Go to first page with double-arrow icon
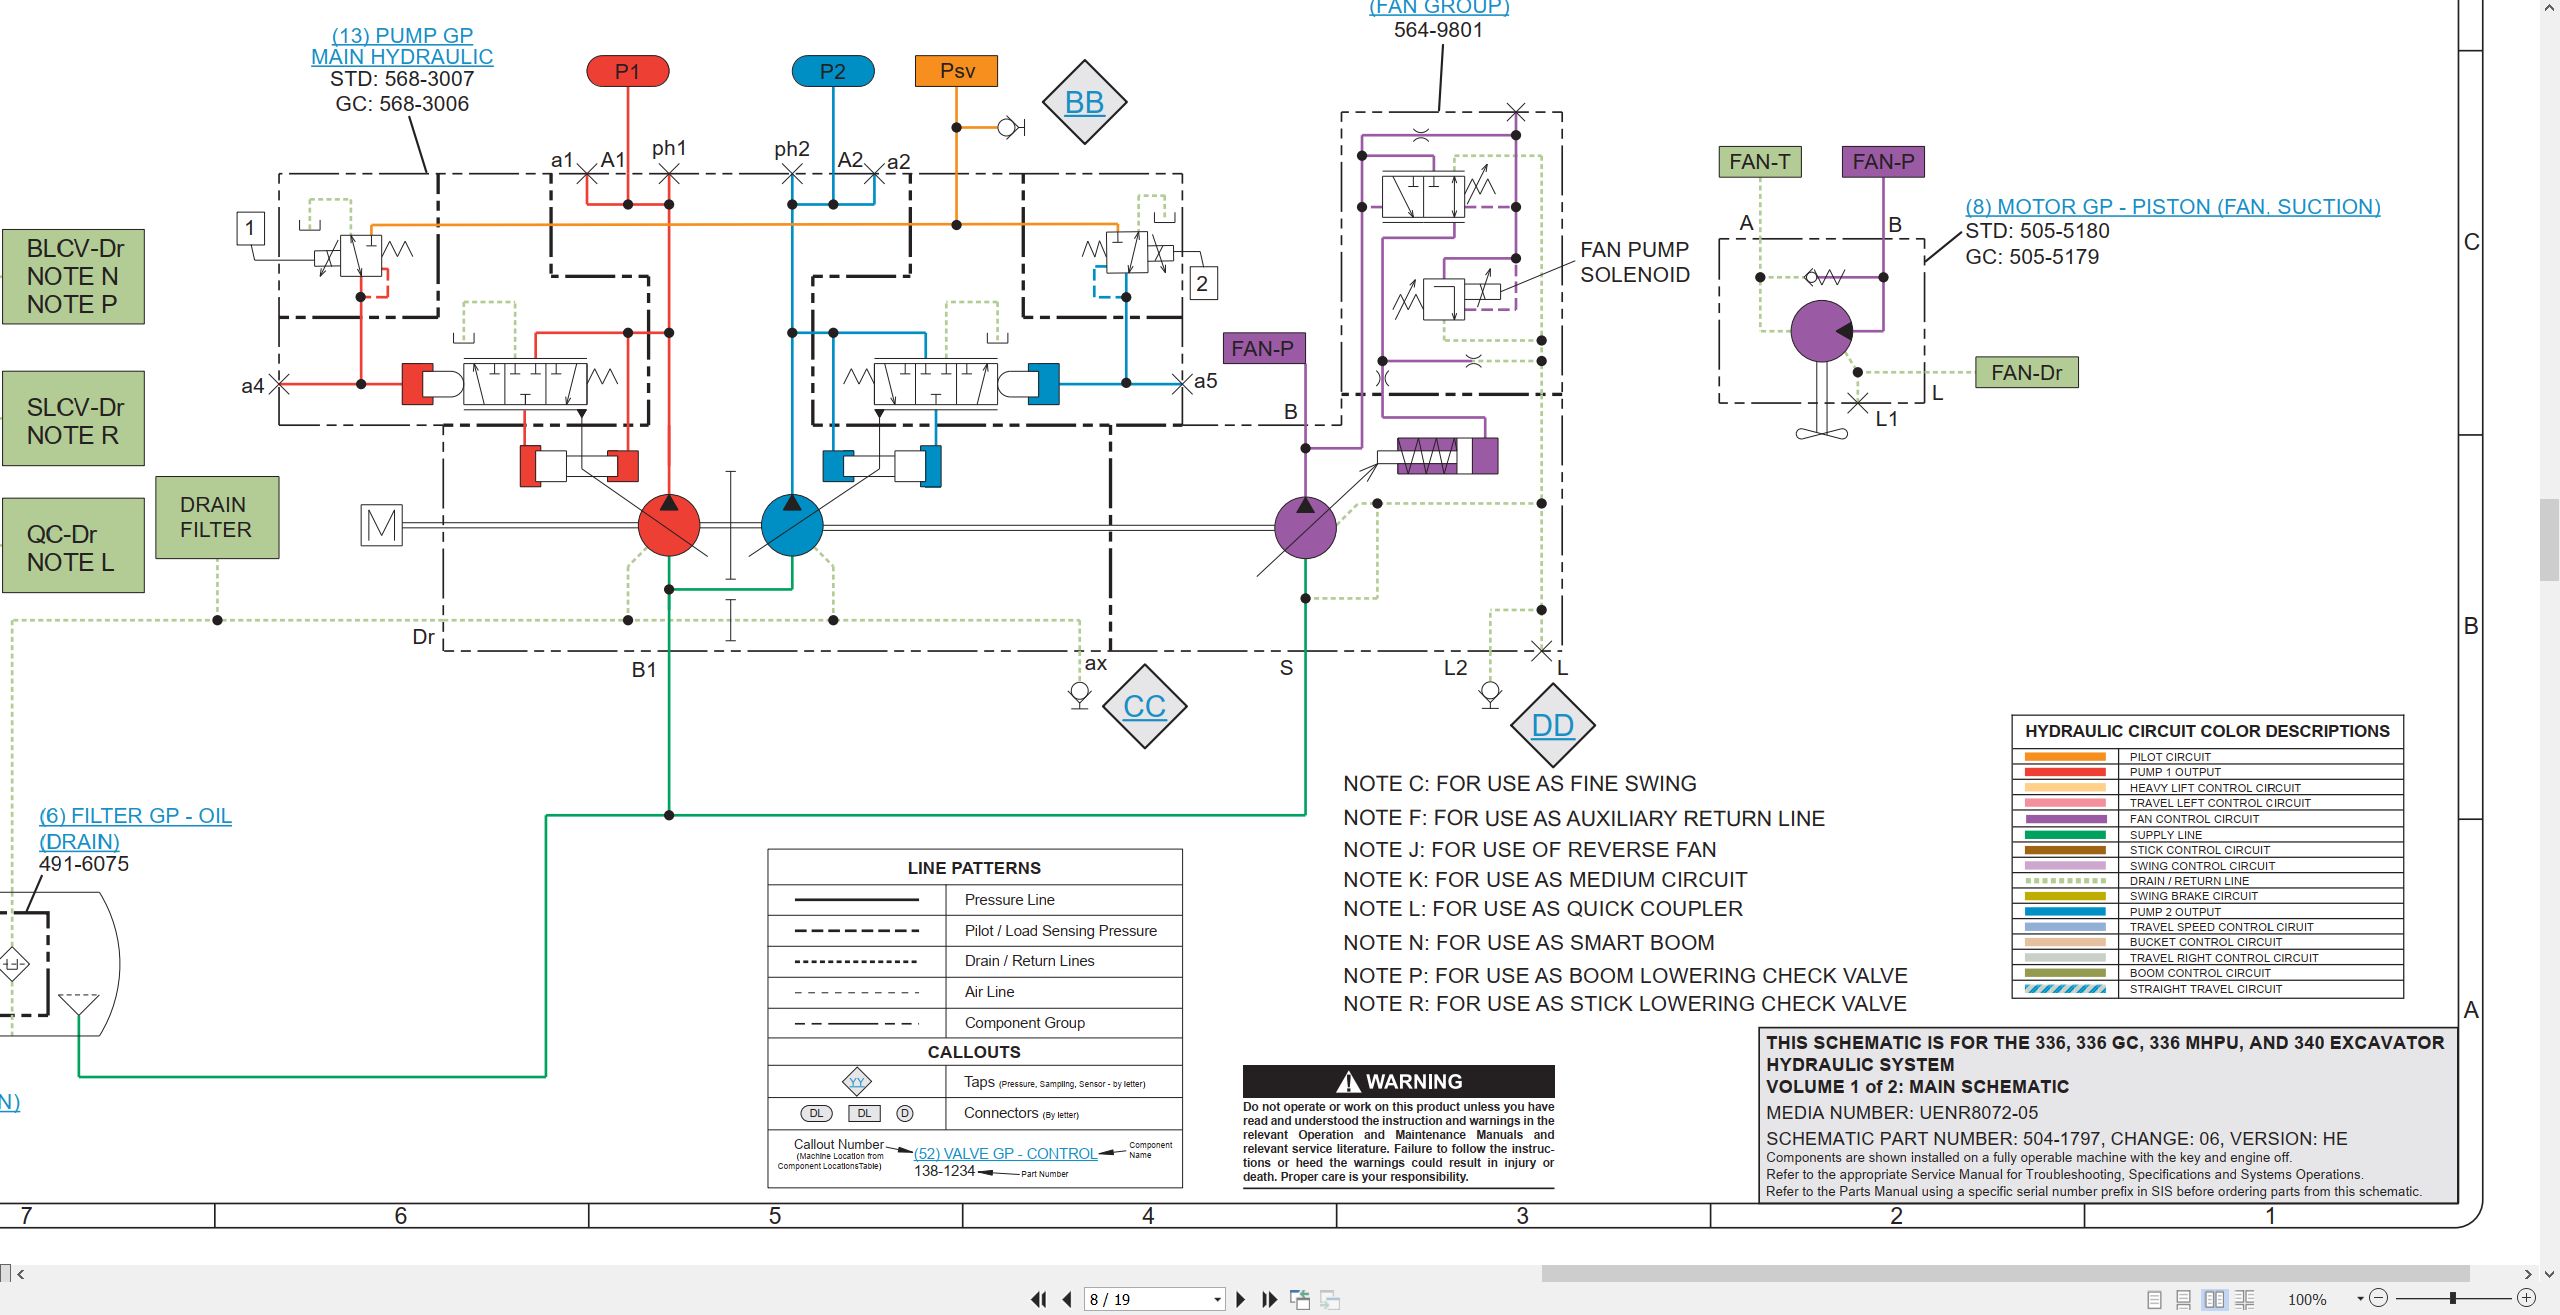This screenshot has width=2560, height=1315. (1038, 1299)
